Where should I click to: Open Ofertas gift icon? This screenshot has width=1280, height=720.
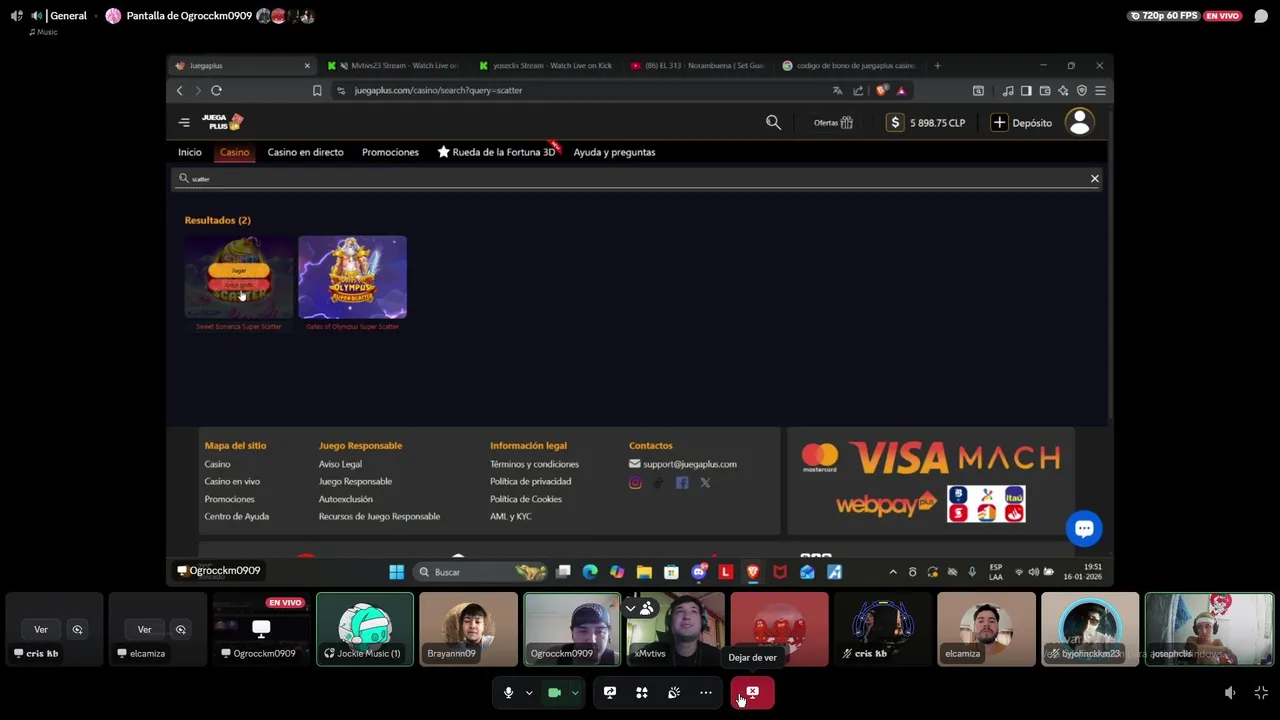coord(833,122)
